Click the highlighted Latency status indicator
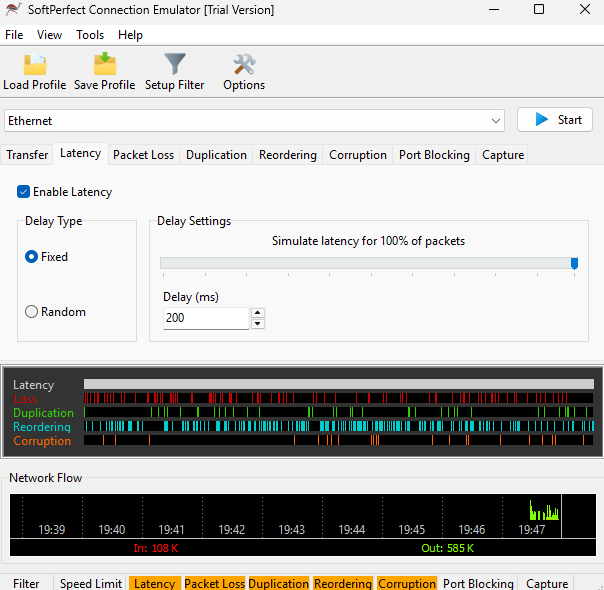Screen dimensions: 604x590 click(x=155, y=583)
